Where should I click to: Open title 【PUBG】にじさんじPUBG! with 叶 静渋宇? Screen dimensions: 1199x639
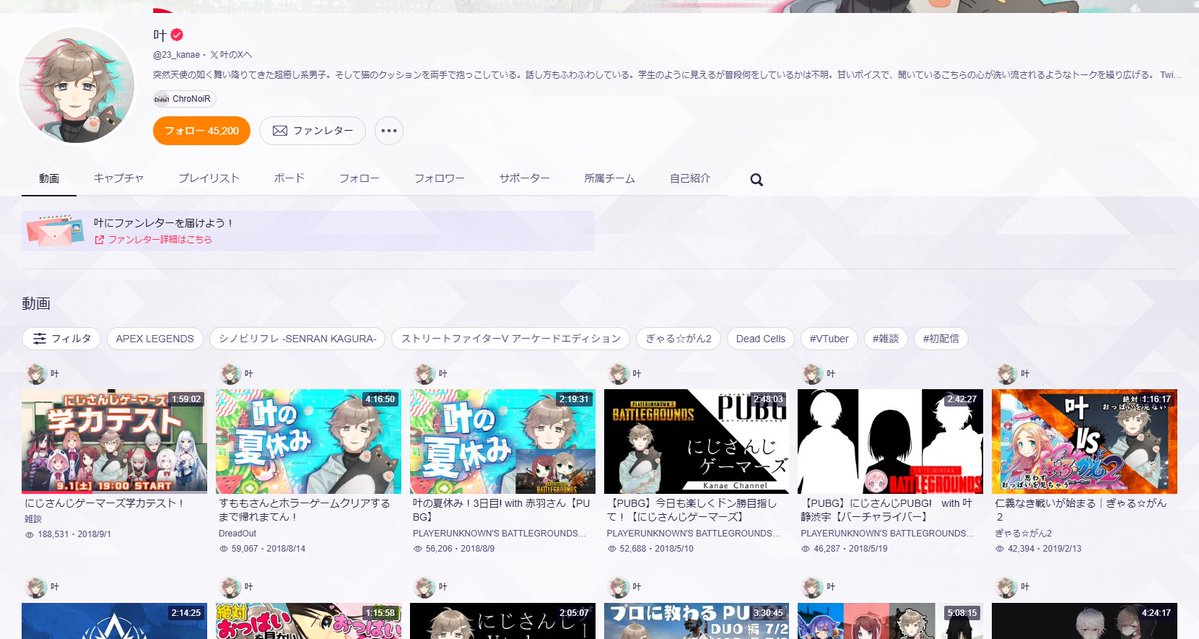point(886,510)
